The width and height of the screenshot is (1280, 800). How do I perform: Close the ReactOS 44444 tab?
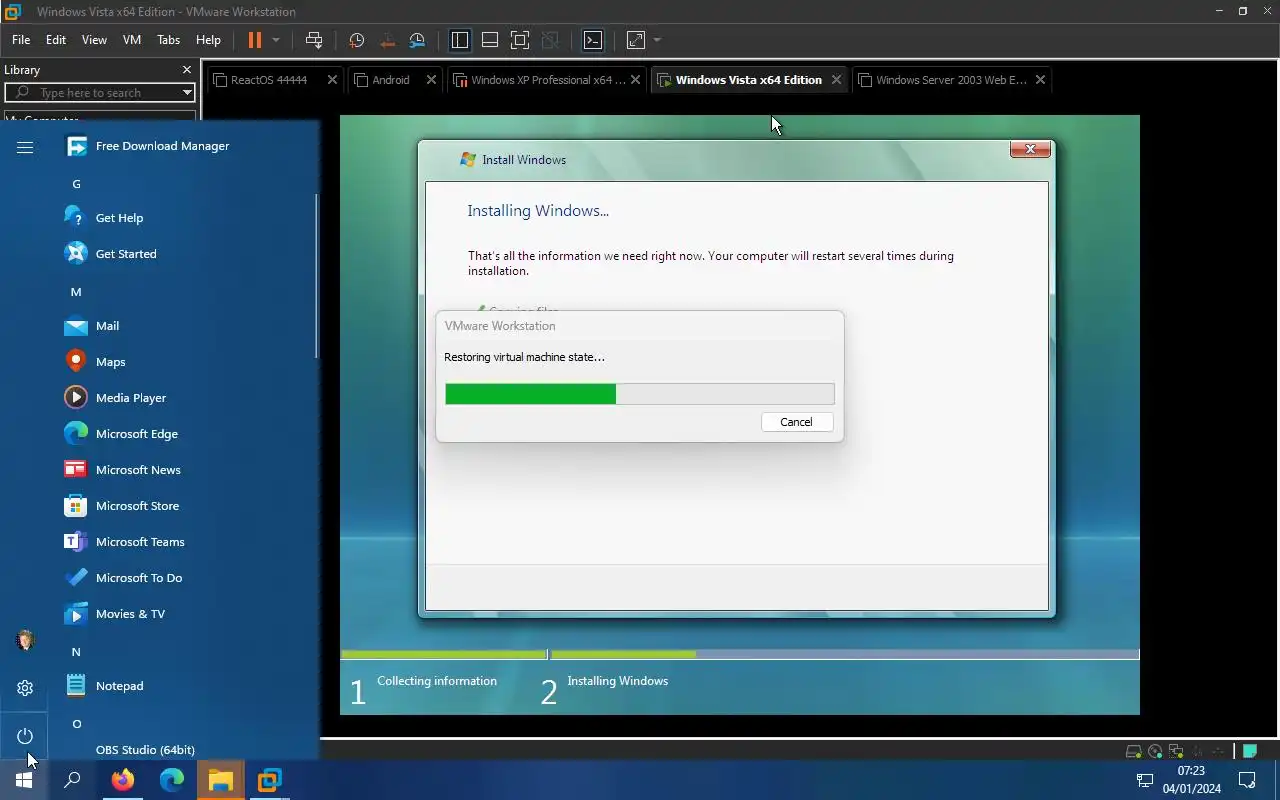pyautogui.click(x=333, y=80)
